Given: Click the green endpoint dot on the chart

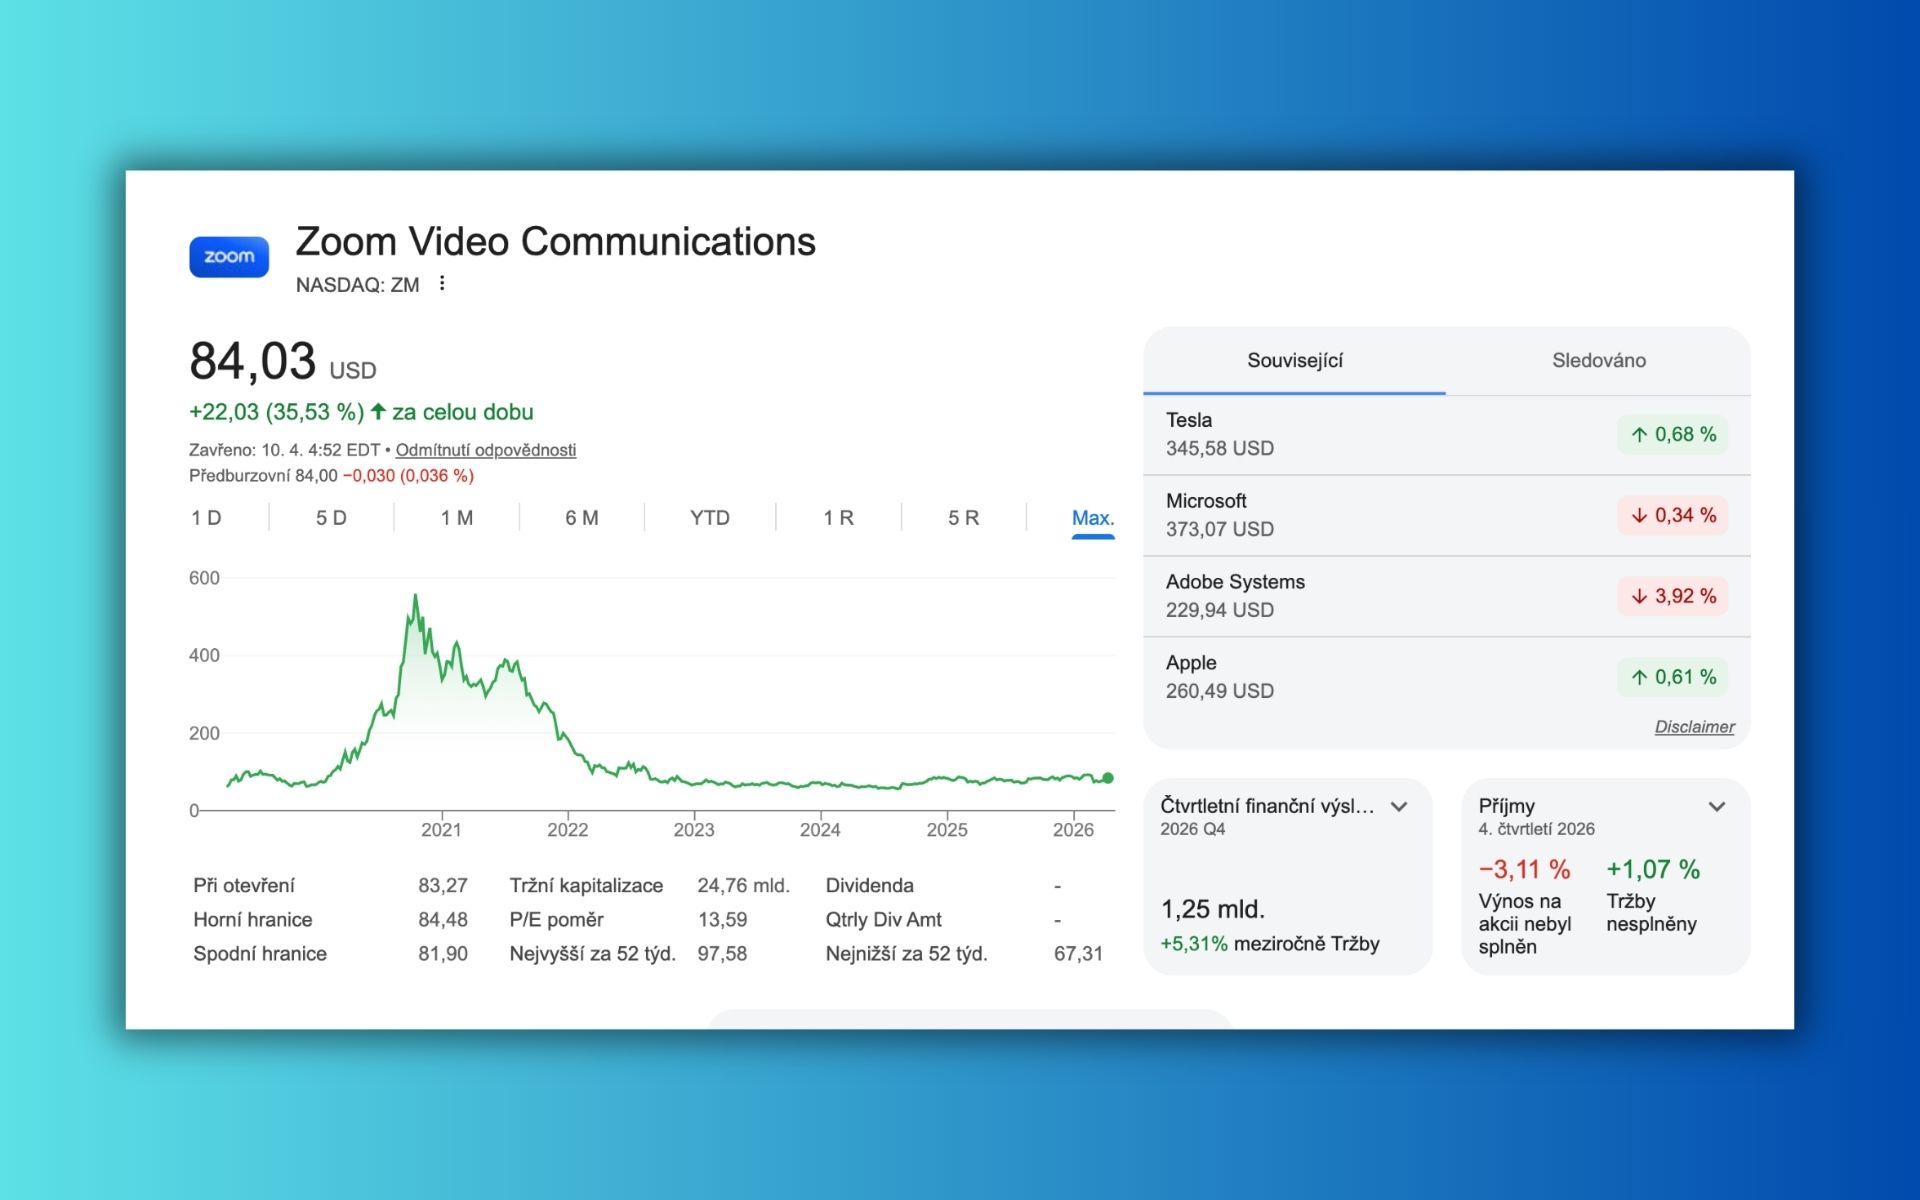Looking at the screenshot, I should coord(1108,778).
